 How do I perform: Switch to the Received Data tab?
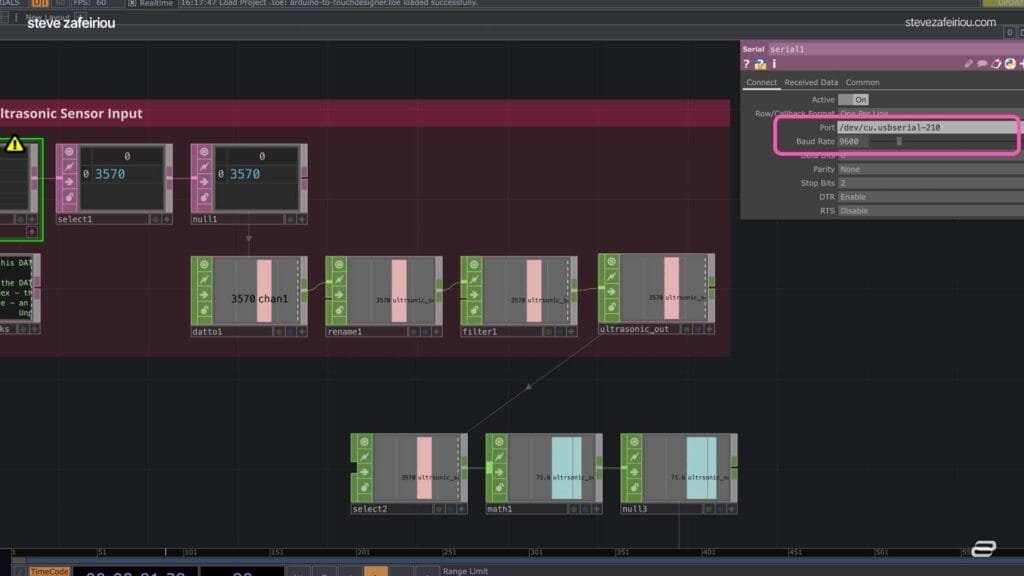811,82
